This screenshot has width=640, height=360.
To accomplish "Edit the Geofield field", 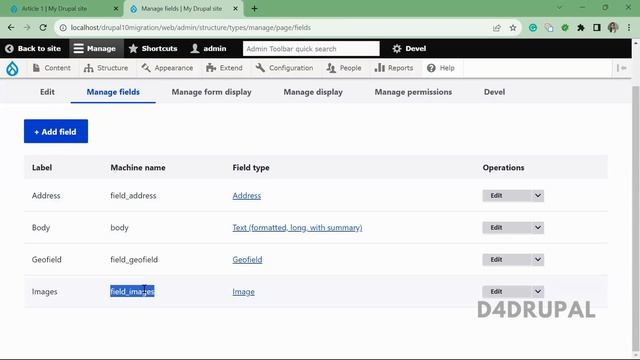I will pyautogui.click(x=496, y=260).
